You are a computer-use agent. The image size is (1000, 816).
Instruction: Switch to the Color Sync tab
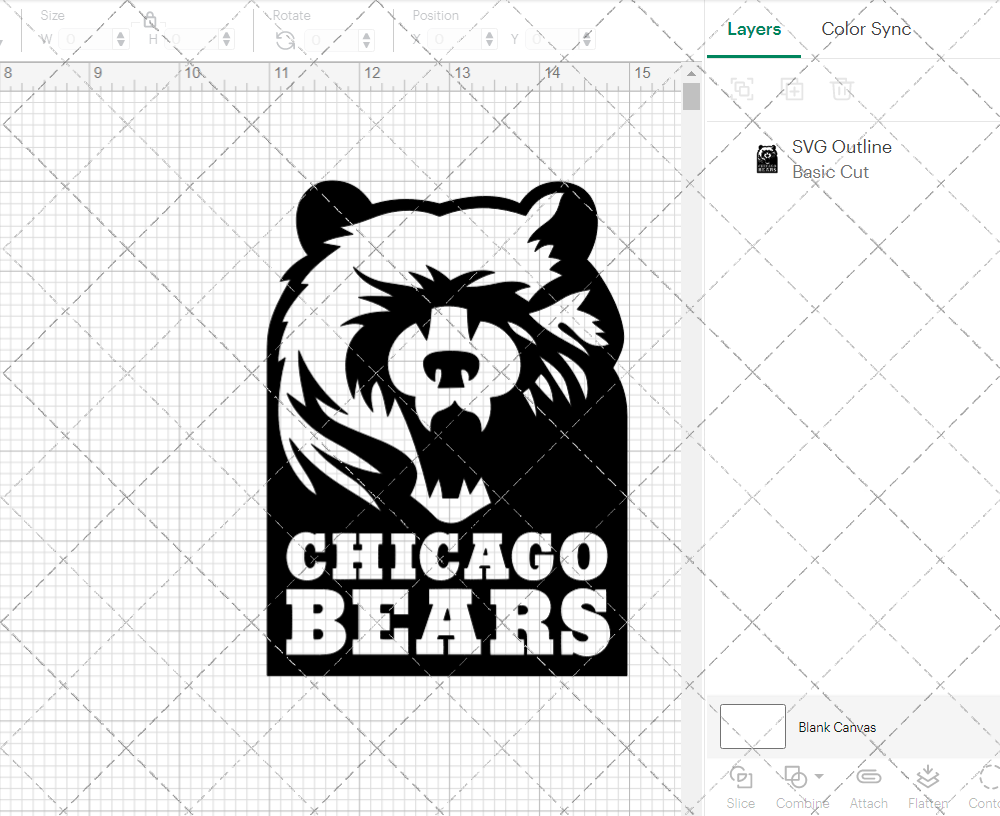click(865, 29)
